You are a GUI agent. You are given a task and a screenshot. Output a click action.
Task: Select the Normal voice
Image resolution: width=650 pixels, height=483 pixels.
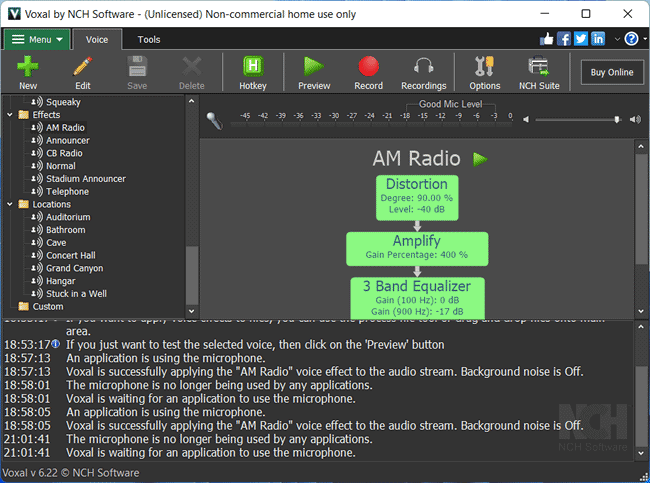(61, 166)
